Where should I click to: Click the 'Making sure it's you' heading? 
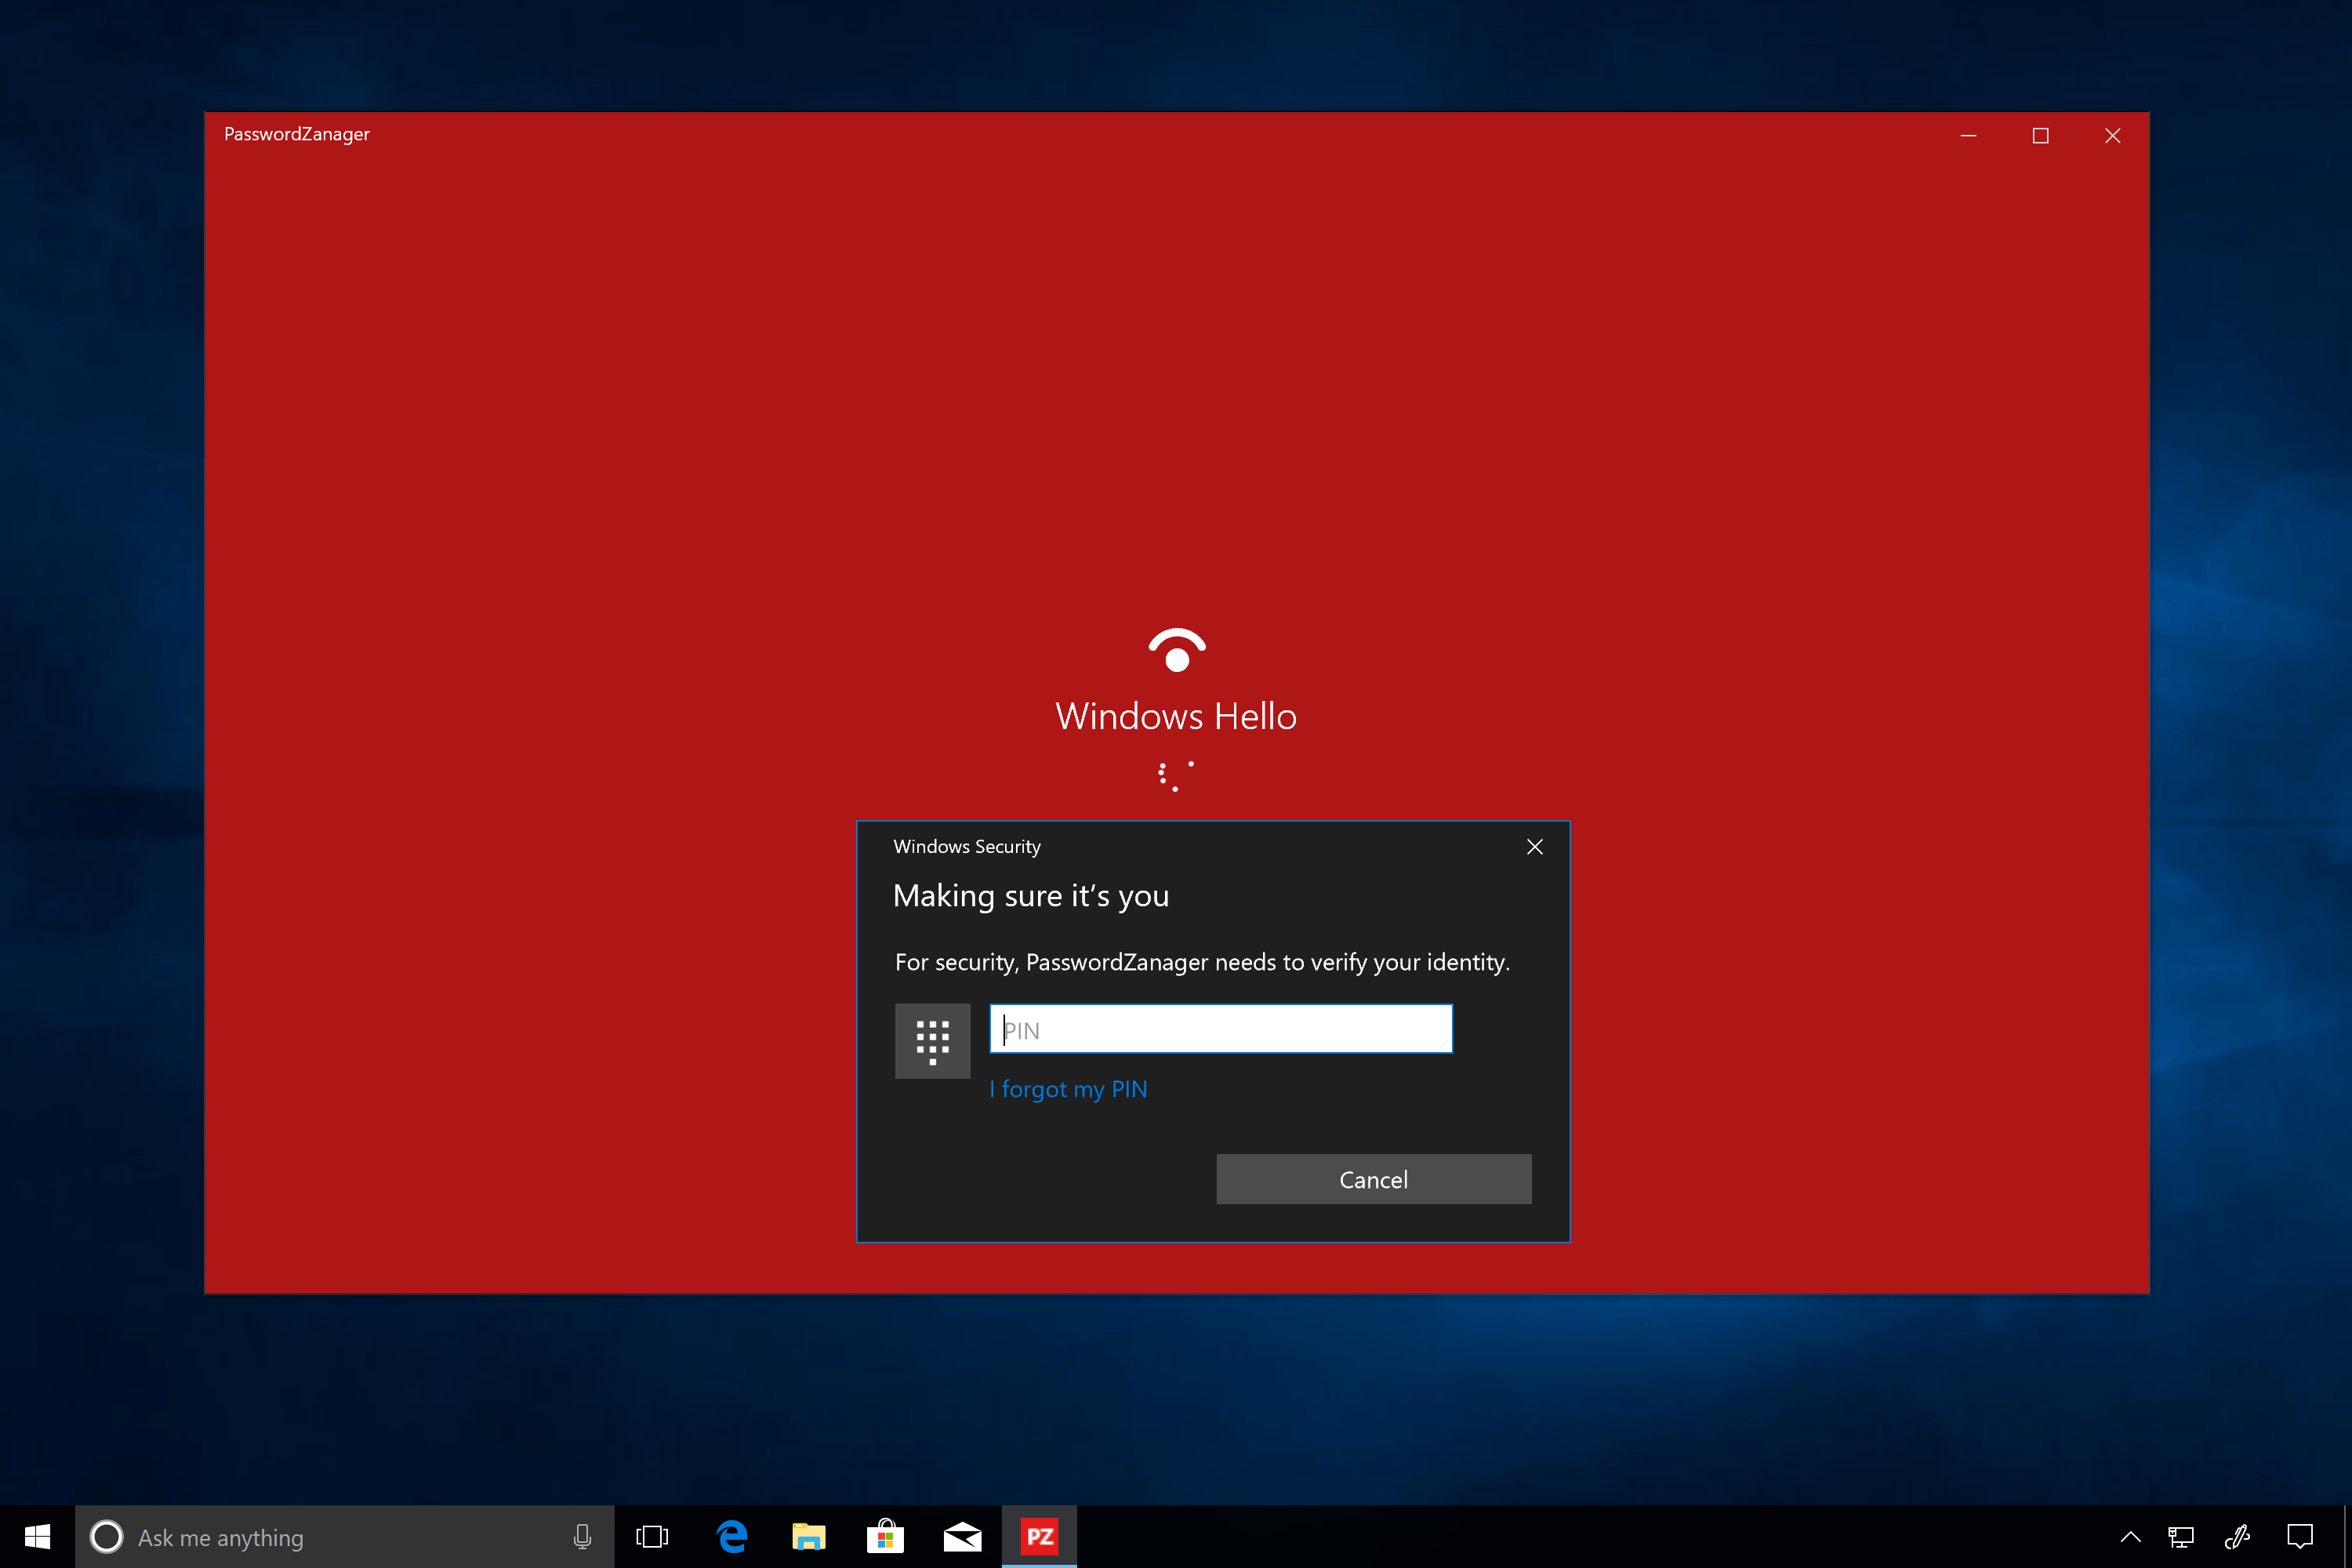(1031, 896)
